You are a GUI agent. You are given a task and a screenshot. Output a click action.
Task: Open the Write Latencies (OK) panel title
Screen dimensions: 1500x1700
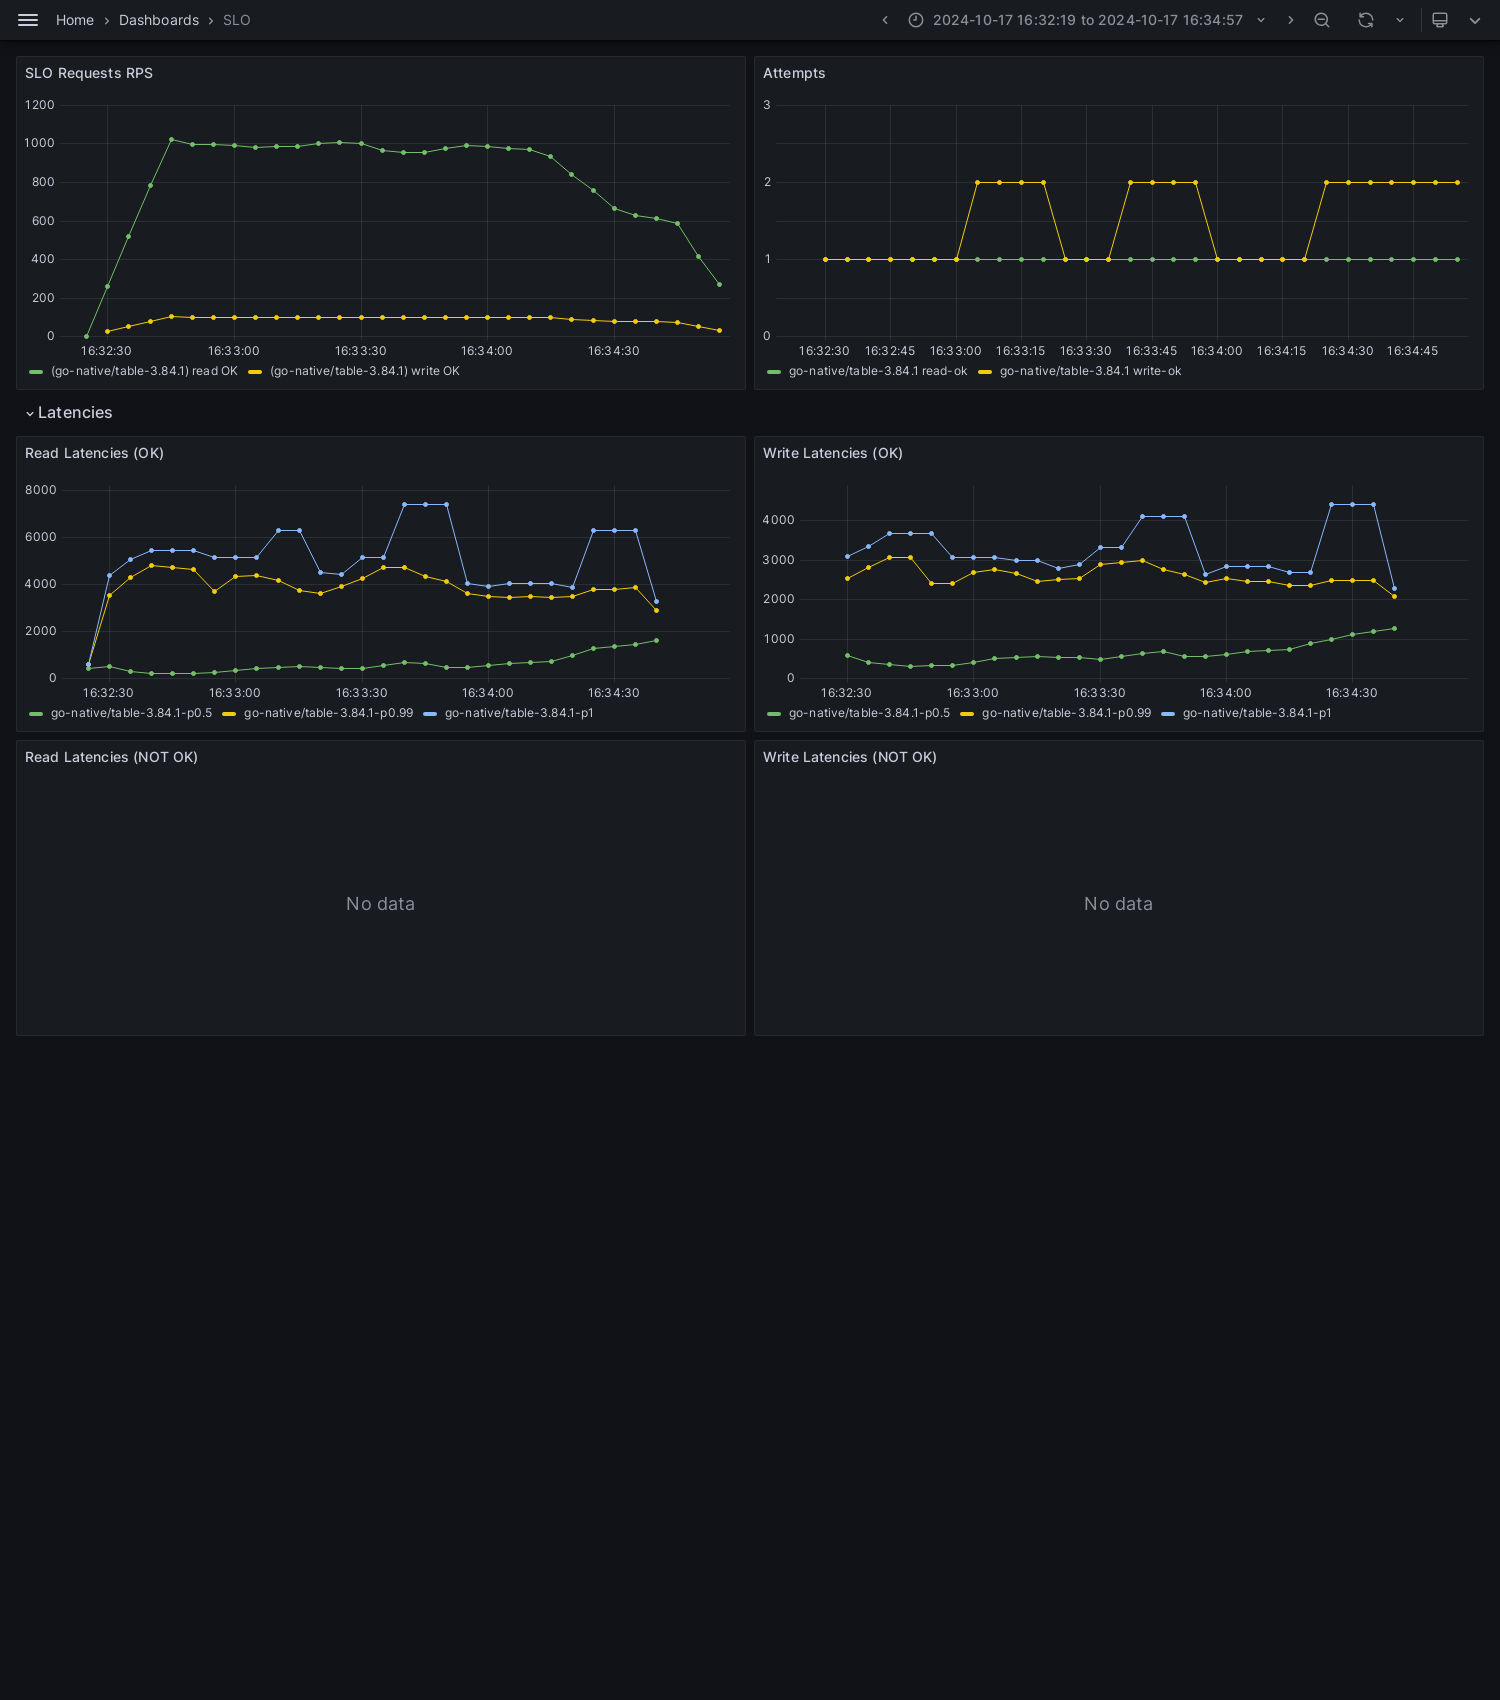point(833,453)
